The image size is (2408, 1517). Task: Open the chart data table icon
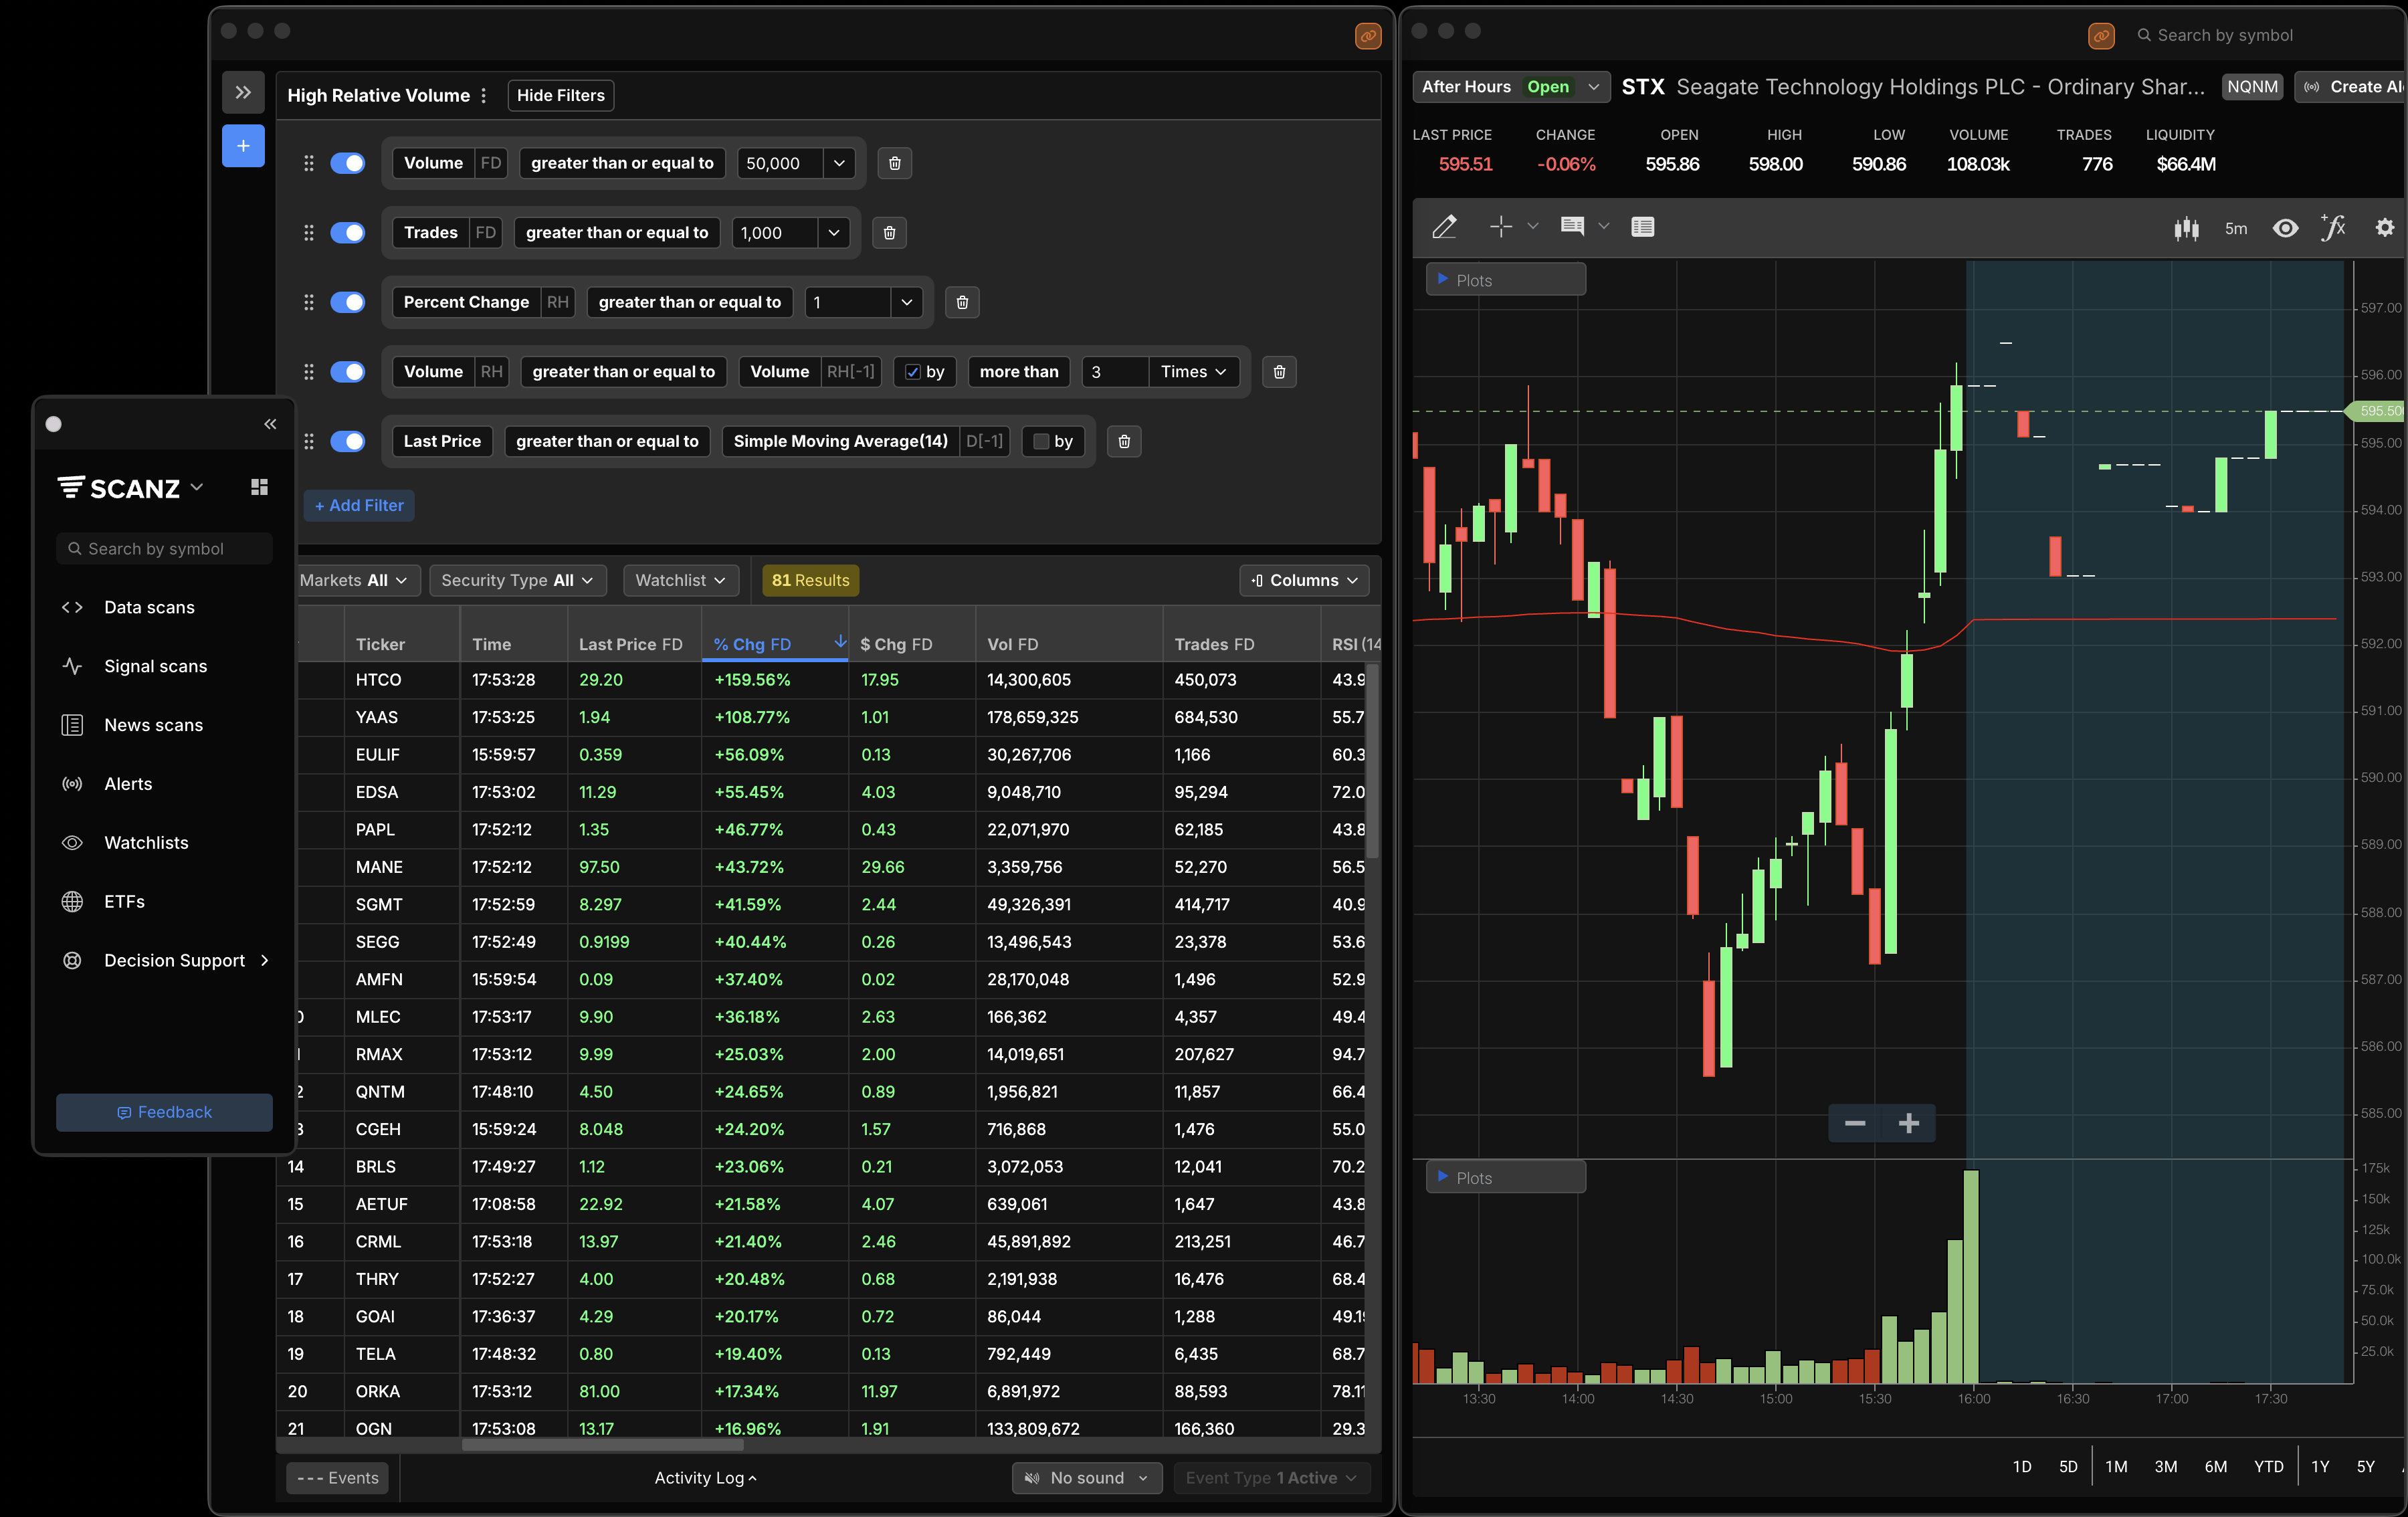tap(1643, 227)
